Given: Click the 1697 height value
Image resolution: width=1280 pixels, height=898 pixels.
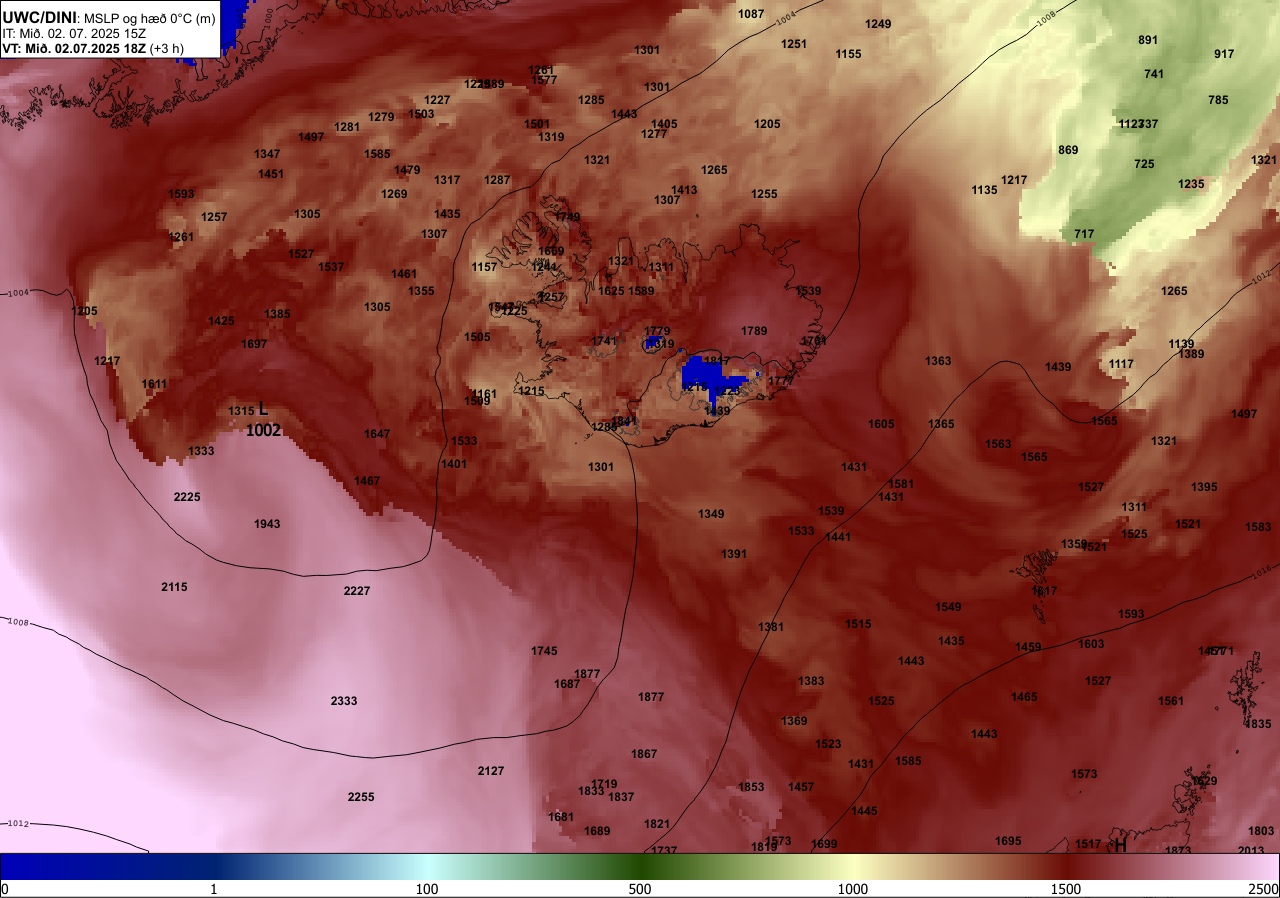Looking at the screenshot, I should (254, 344).
